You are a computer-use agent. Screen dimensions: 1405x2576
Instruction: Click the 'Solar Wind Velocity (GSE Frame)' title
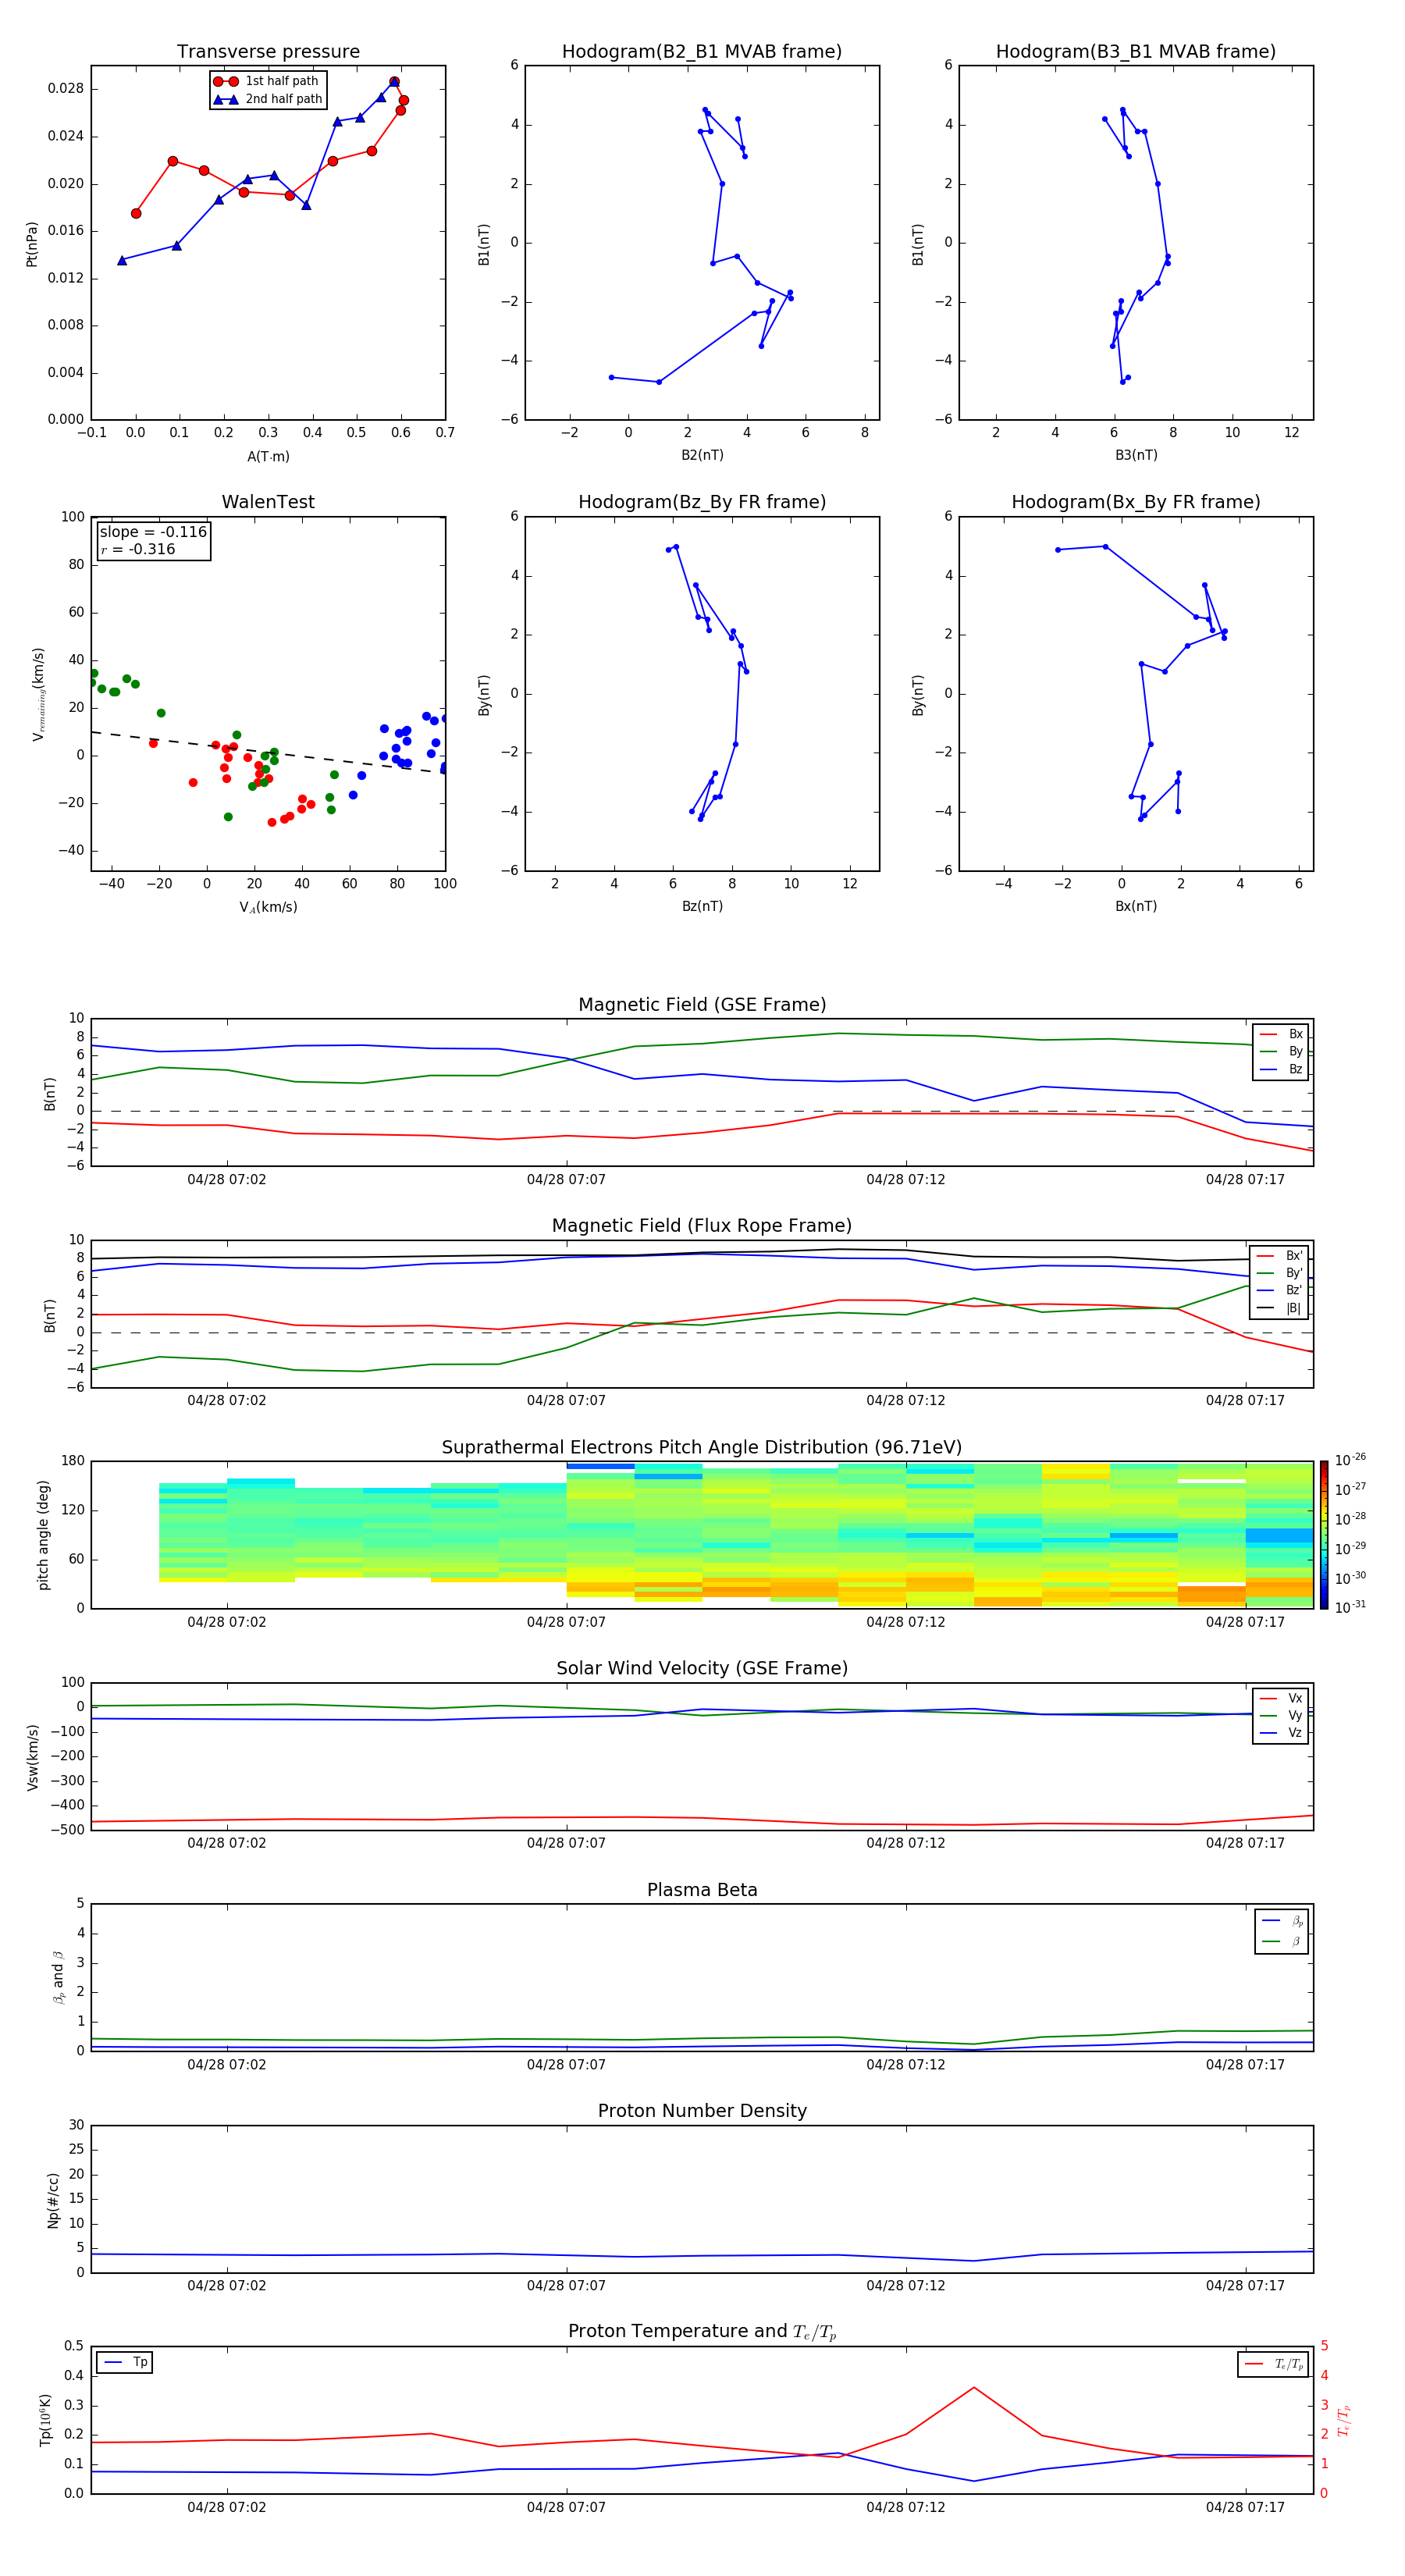[x=702, y=1668]
